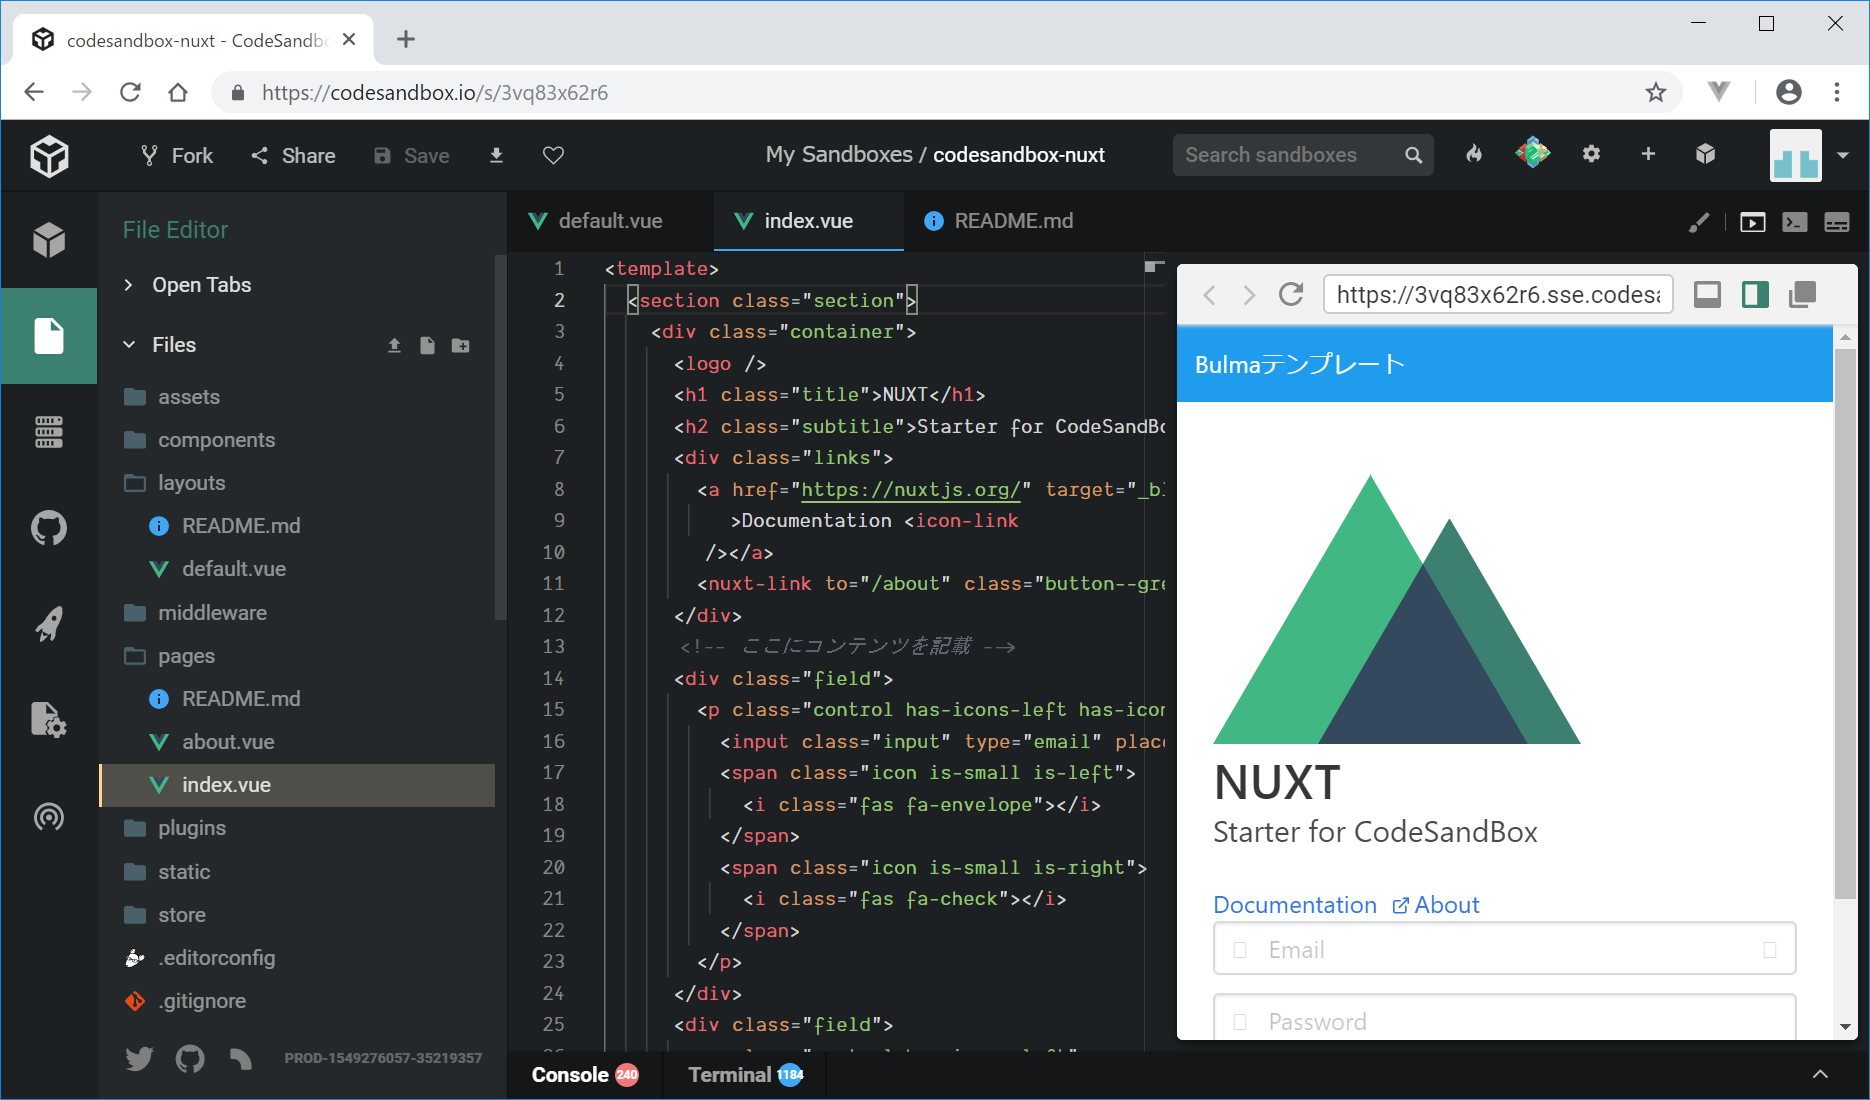
Task: Open the GitHub panel in sidebar
Action: click(x=48, y=528)
